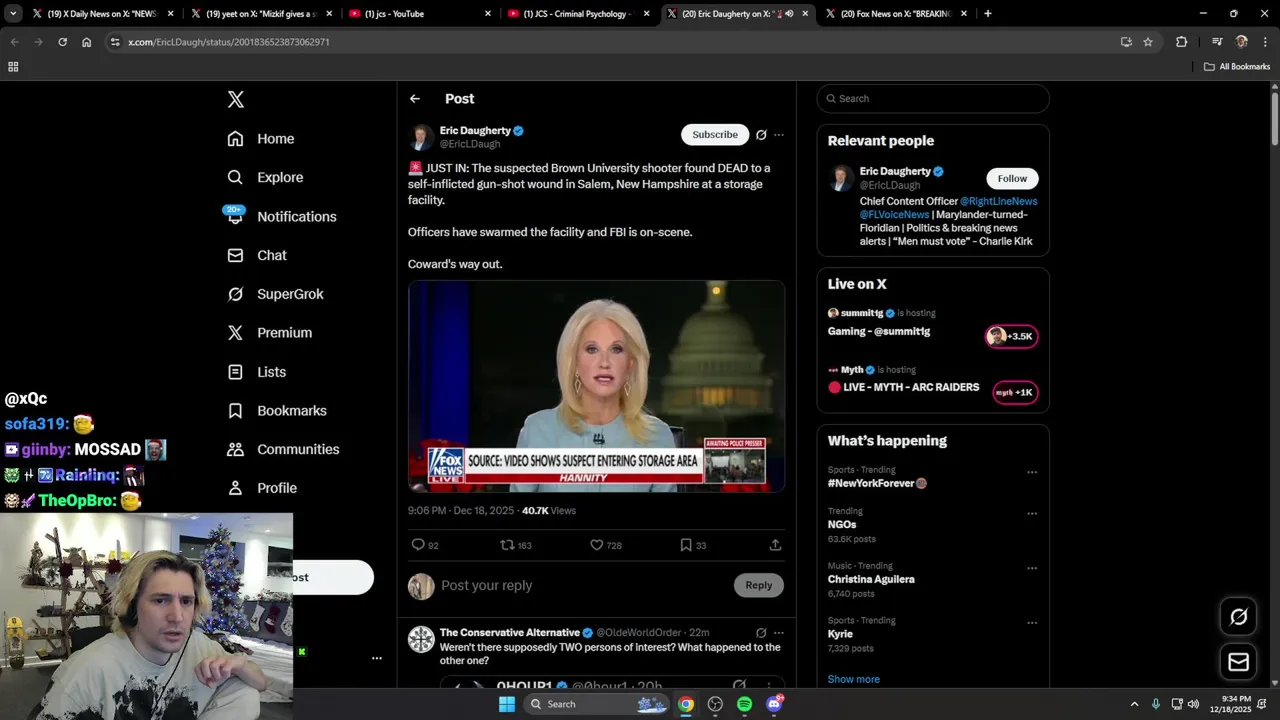1280x720 pixels.
Task: Switch to the Fox News on X tab
Action: point(895,14)
